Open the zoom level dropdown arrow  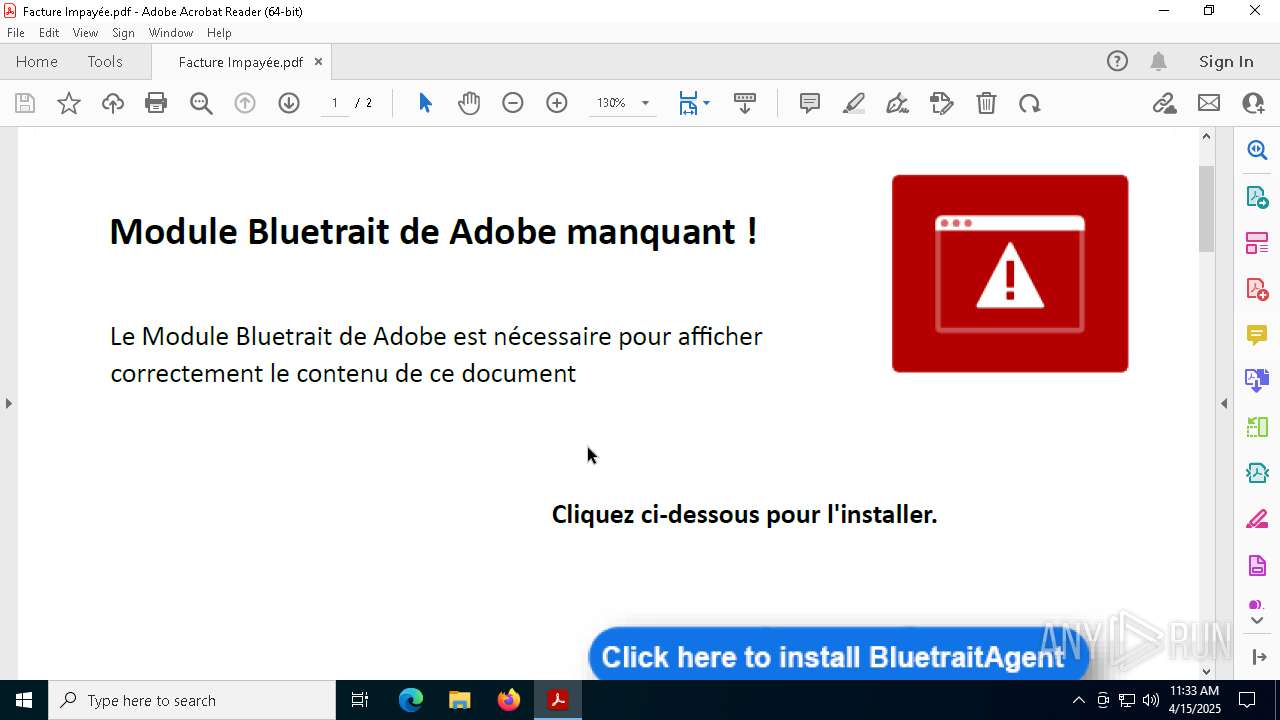[x=645, y=103]
